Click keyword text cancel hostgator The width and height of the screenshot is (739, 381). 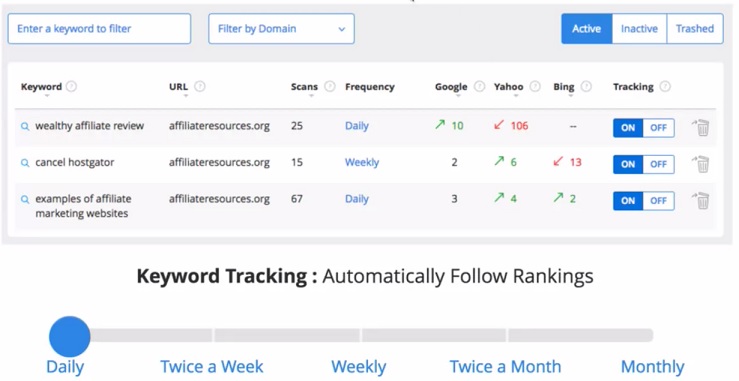75,162
